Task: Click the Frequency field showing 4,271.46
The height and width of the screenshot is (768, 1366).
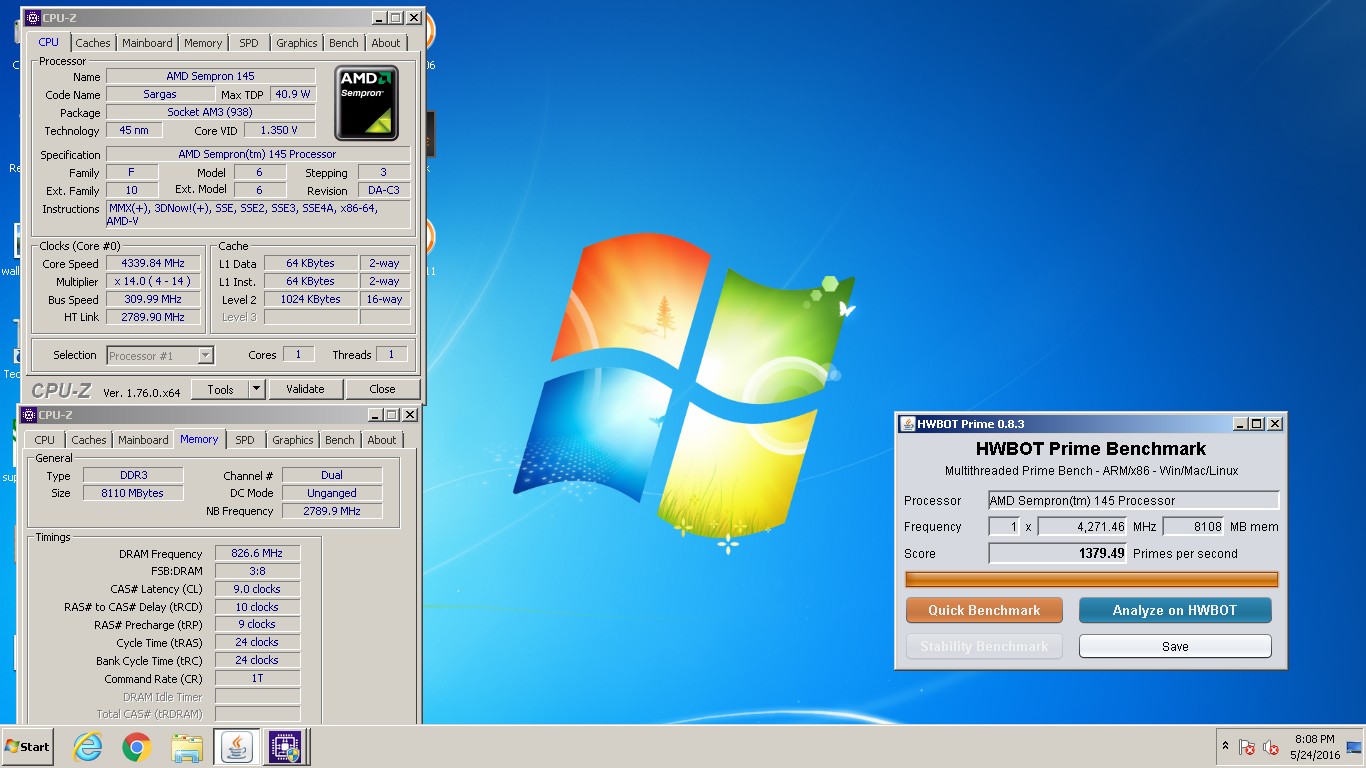Action: pos(1084,527)
